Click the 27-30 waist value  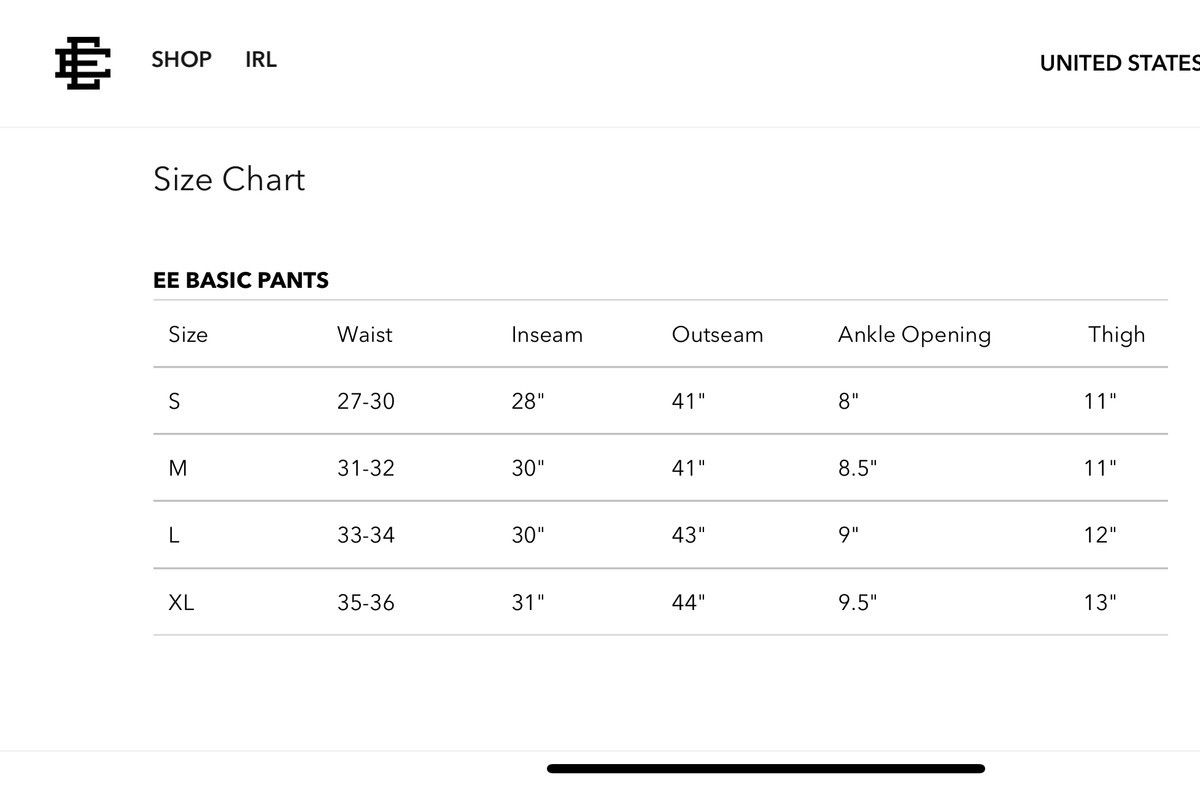[x=366, y=401]
